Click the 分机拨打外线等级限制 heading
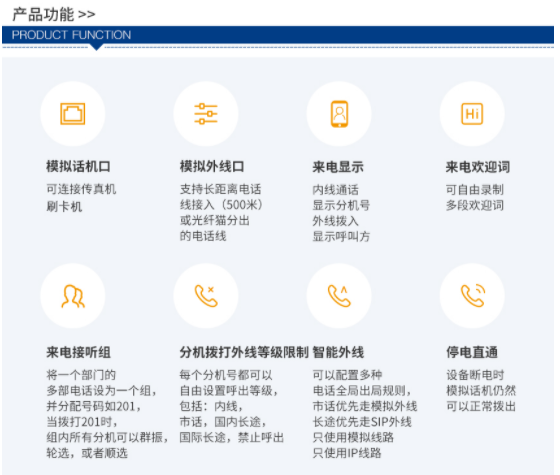Screen dimensions: 560x475 244,352
